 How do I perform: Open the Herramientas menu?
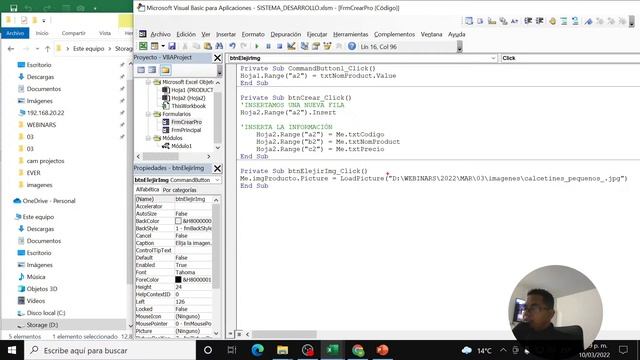point(351,34)
